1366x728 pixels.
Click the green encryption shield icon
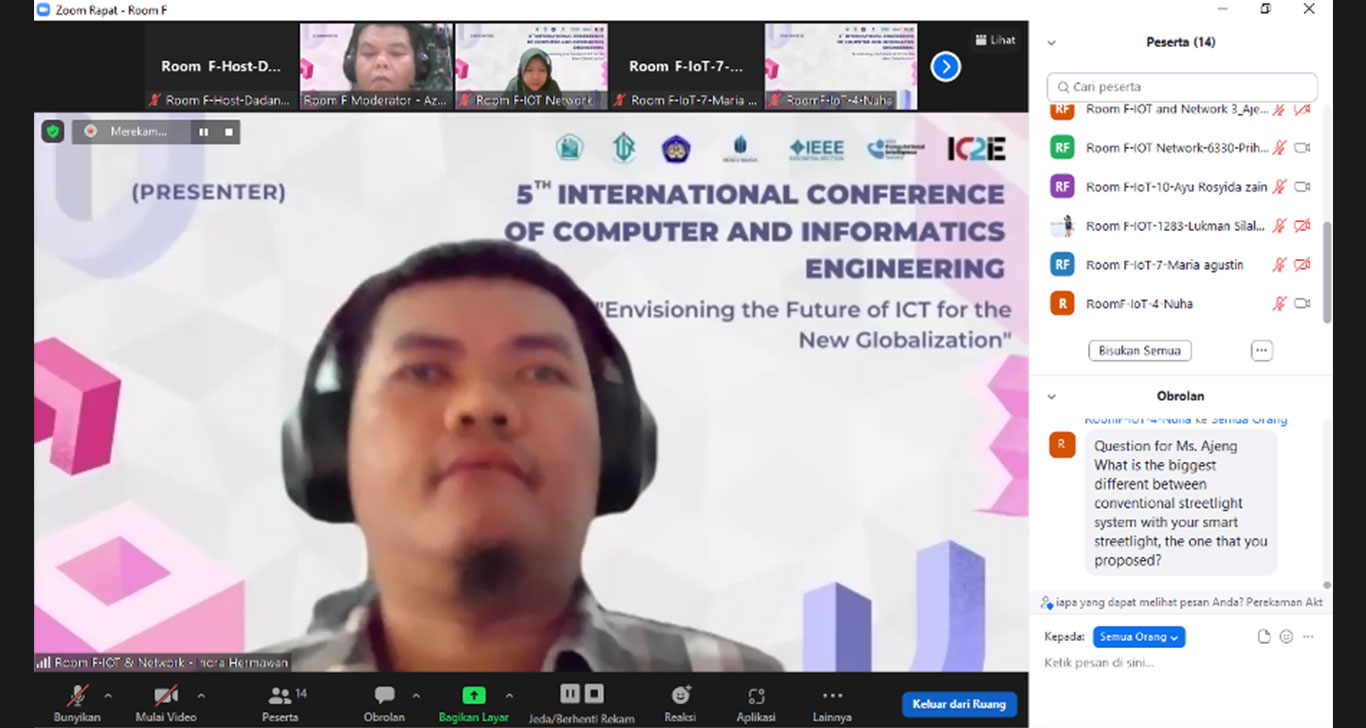pos(53,131)
